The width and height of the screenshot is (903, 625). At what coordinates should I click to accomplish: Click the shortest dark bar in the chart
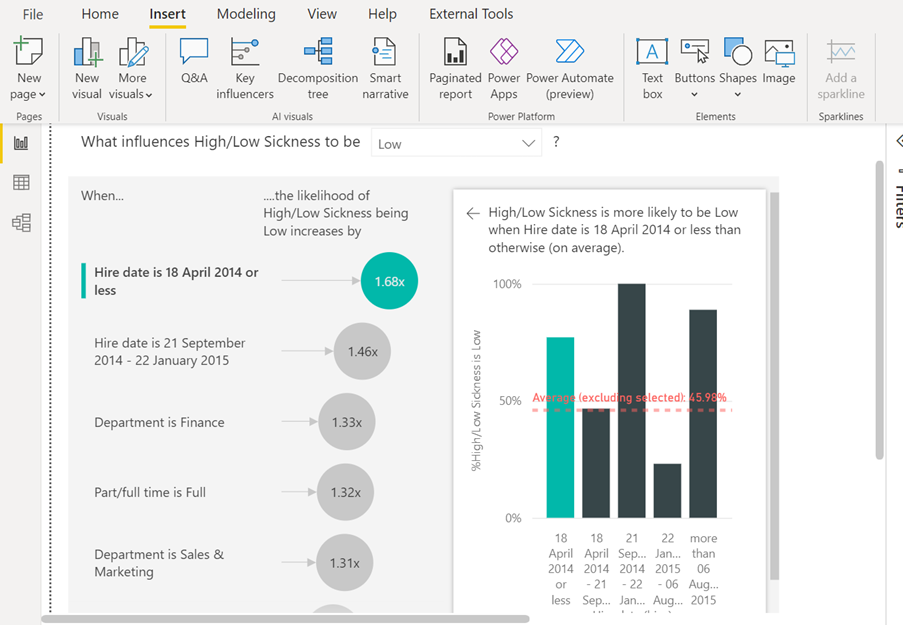(667, 491)
